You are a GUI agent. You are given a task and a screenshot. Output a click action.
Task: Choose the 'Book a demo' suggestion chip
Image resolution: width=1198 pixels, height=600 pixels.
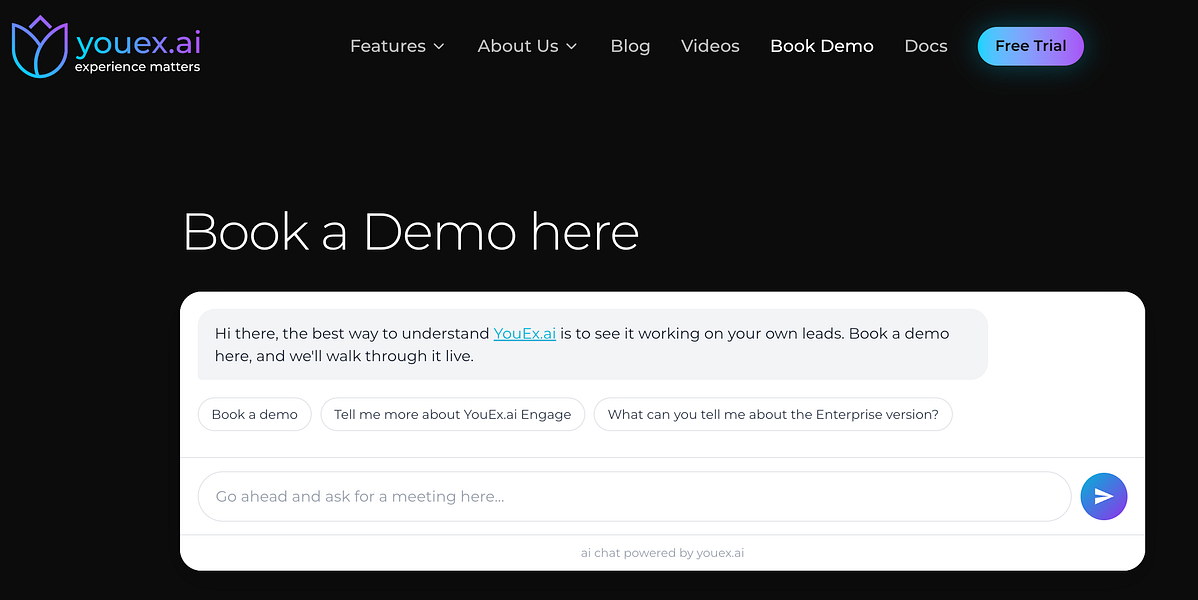pyautogui.click(x=254, y=414)
